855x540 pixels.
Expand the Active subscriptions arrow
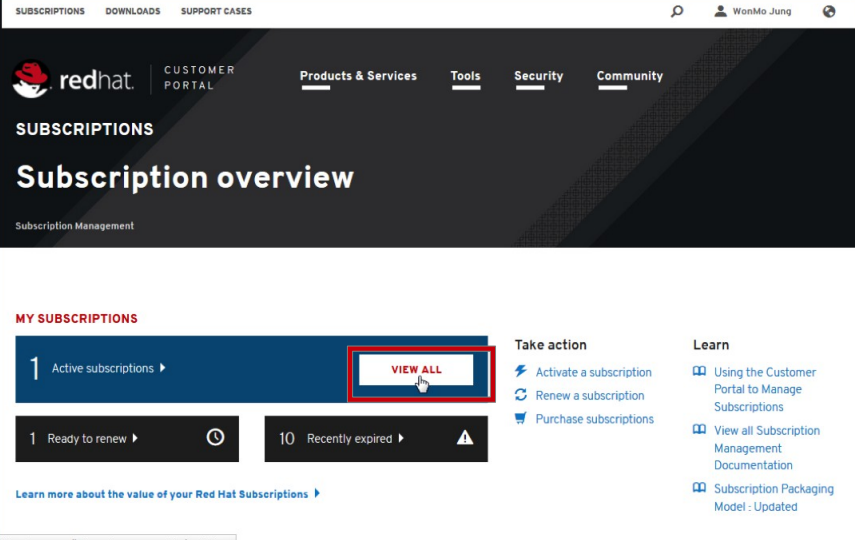(162, 368)
